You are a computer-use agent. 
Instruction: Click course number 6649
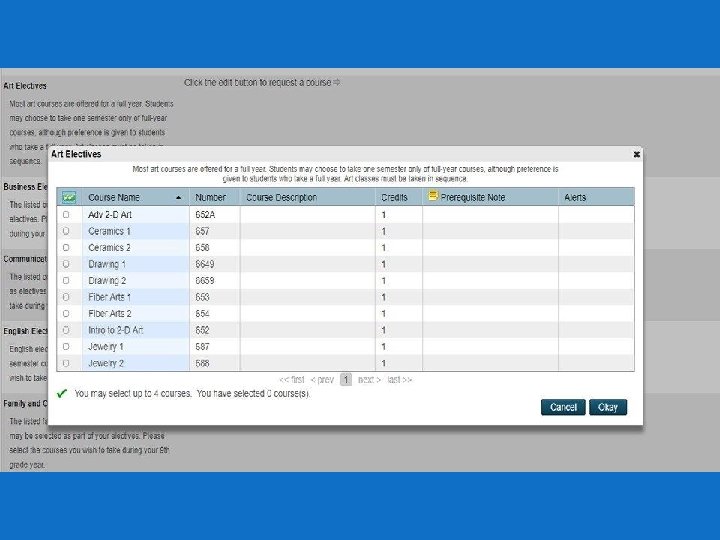(x=205, y=264)
